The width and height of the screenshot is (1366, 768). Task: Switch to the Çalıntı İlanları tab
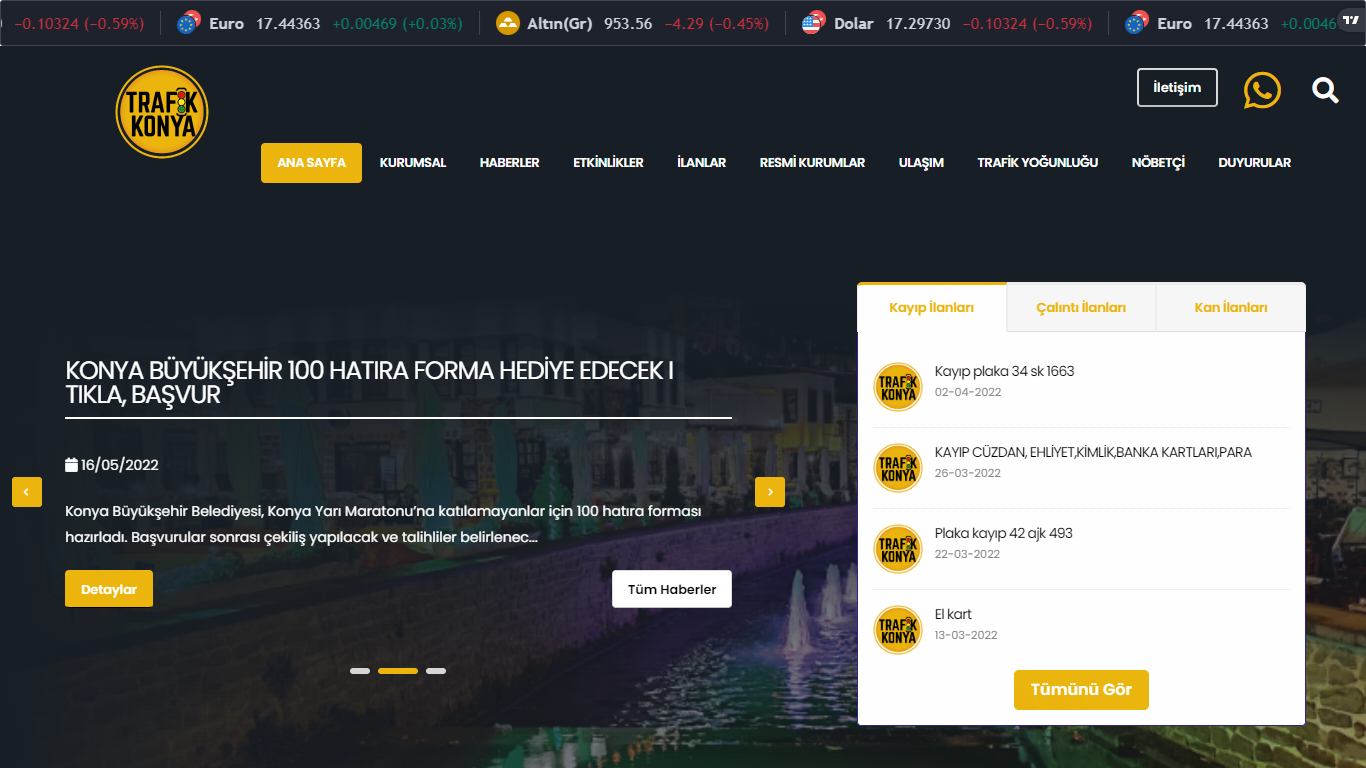1081,308
